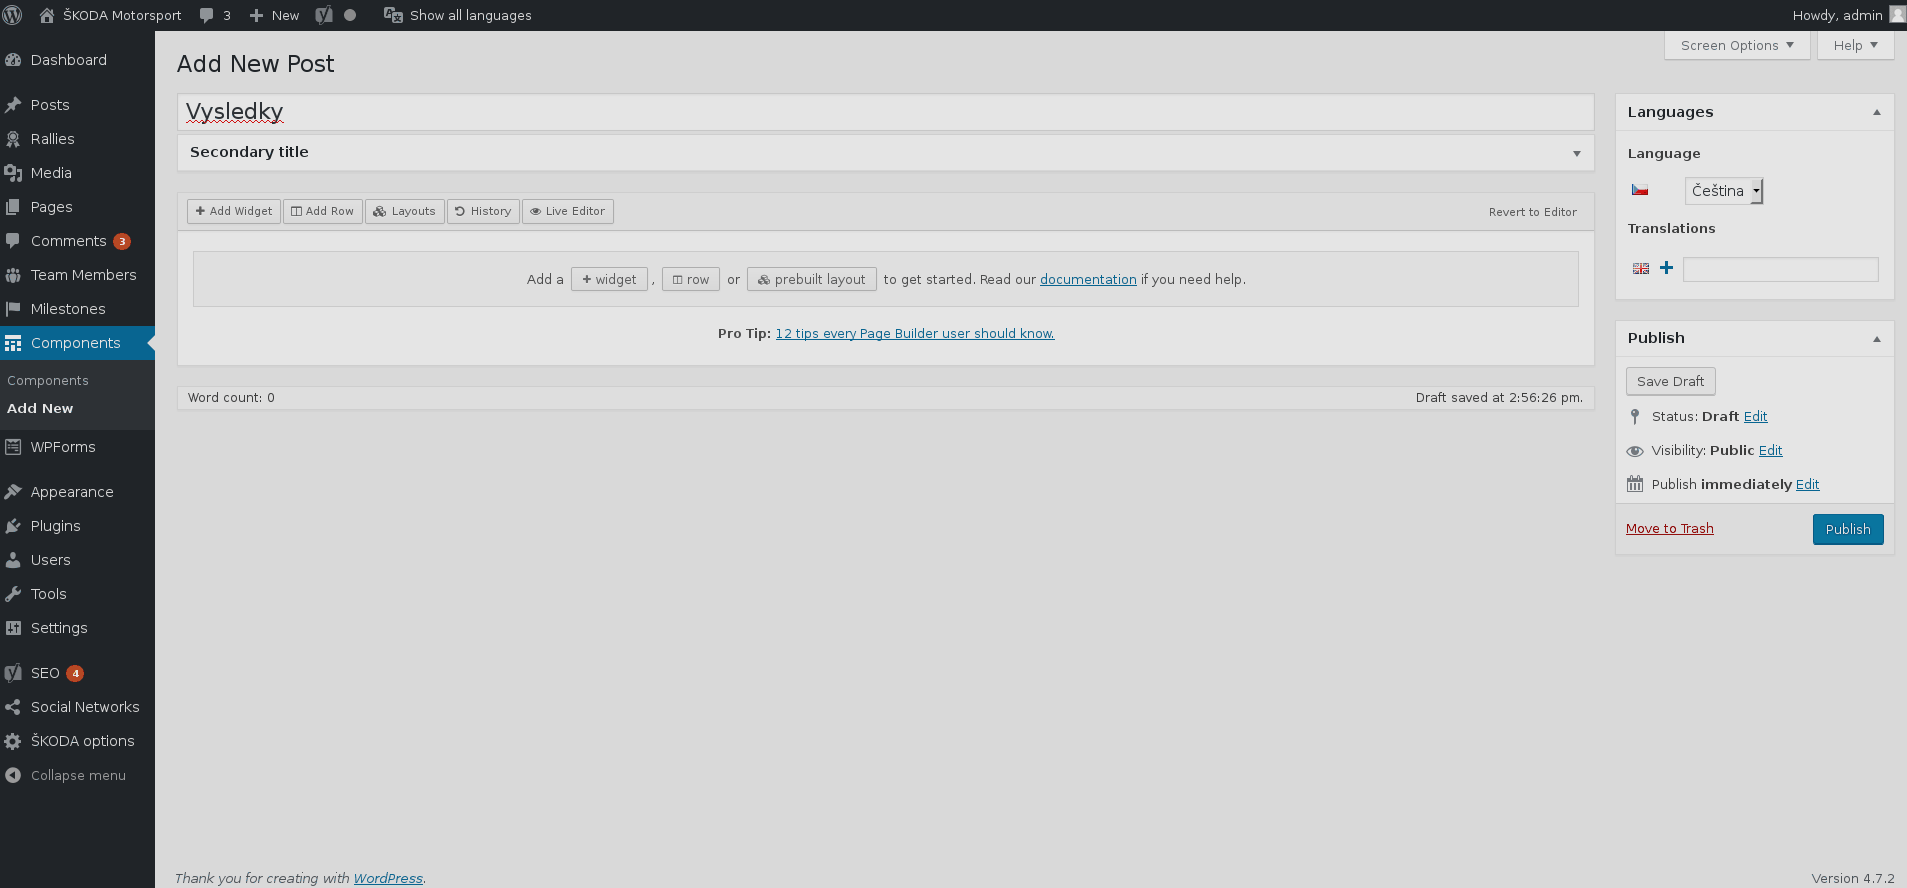The height and width of the screenshot is (888, 1907).
Task: Focus the post title field Vysledky
Action: pyautogui.click(x=885, y=112)
